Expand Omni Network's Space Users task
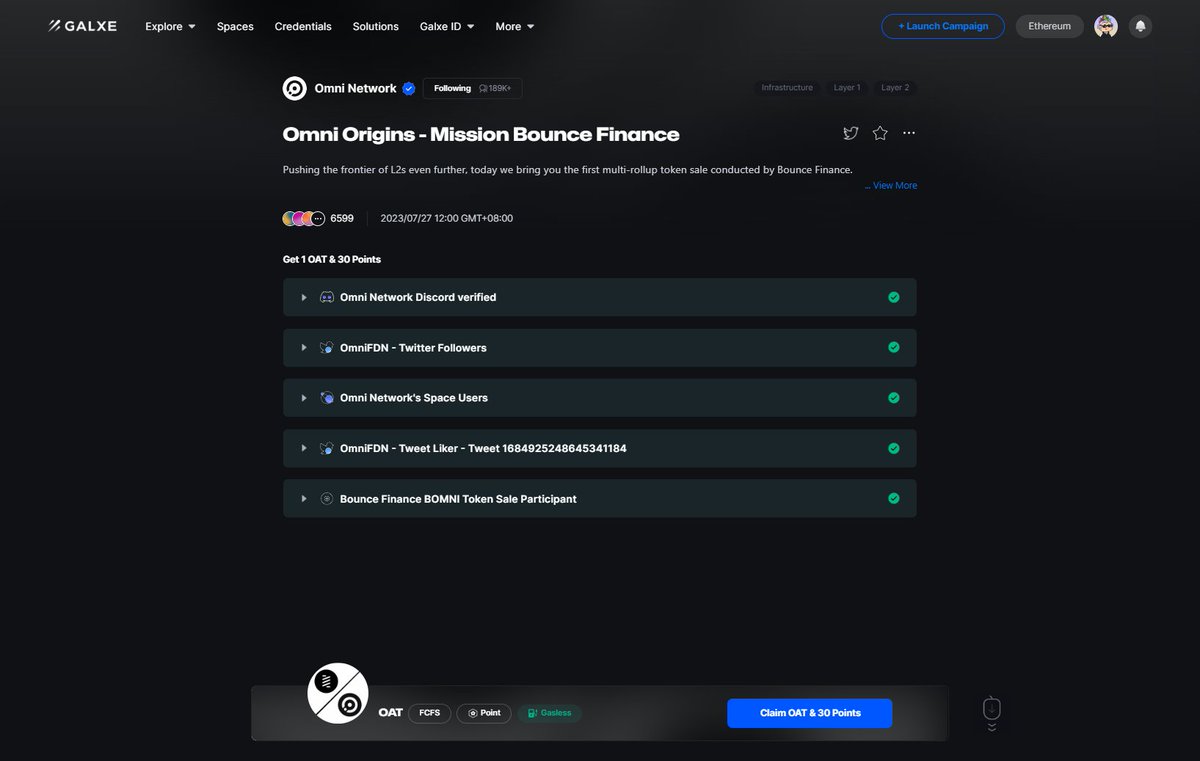1200x761 pixels. (304, 397)
